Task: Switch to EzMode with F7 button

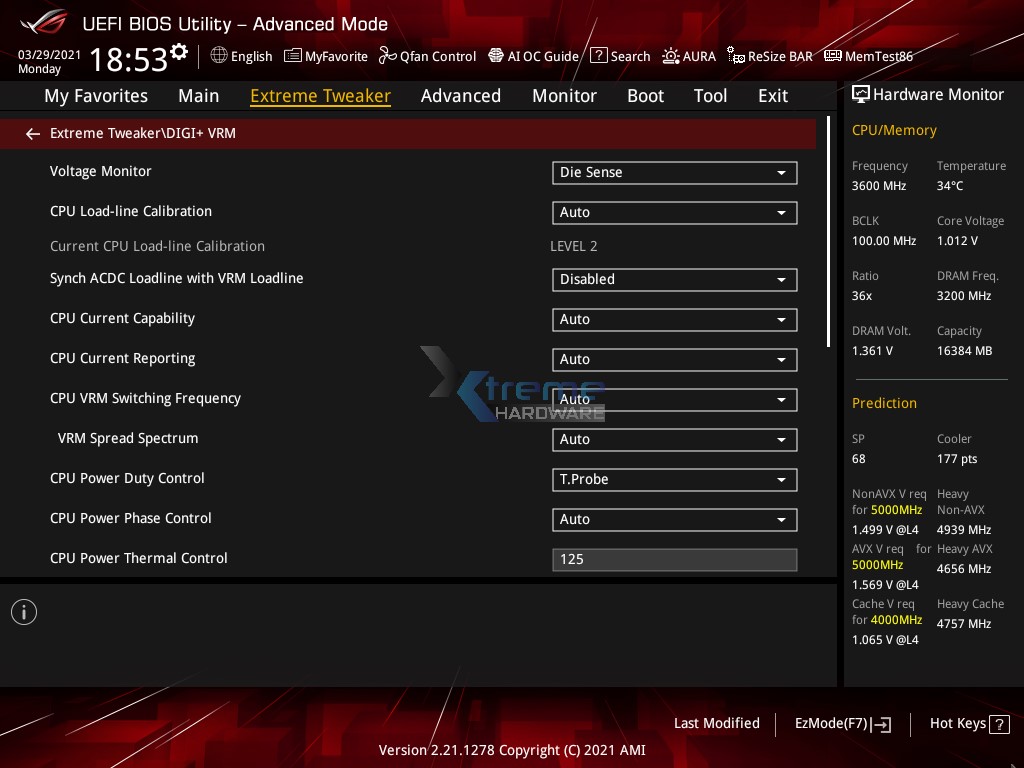Action: coord(842,723)
